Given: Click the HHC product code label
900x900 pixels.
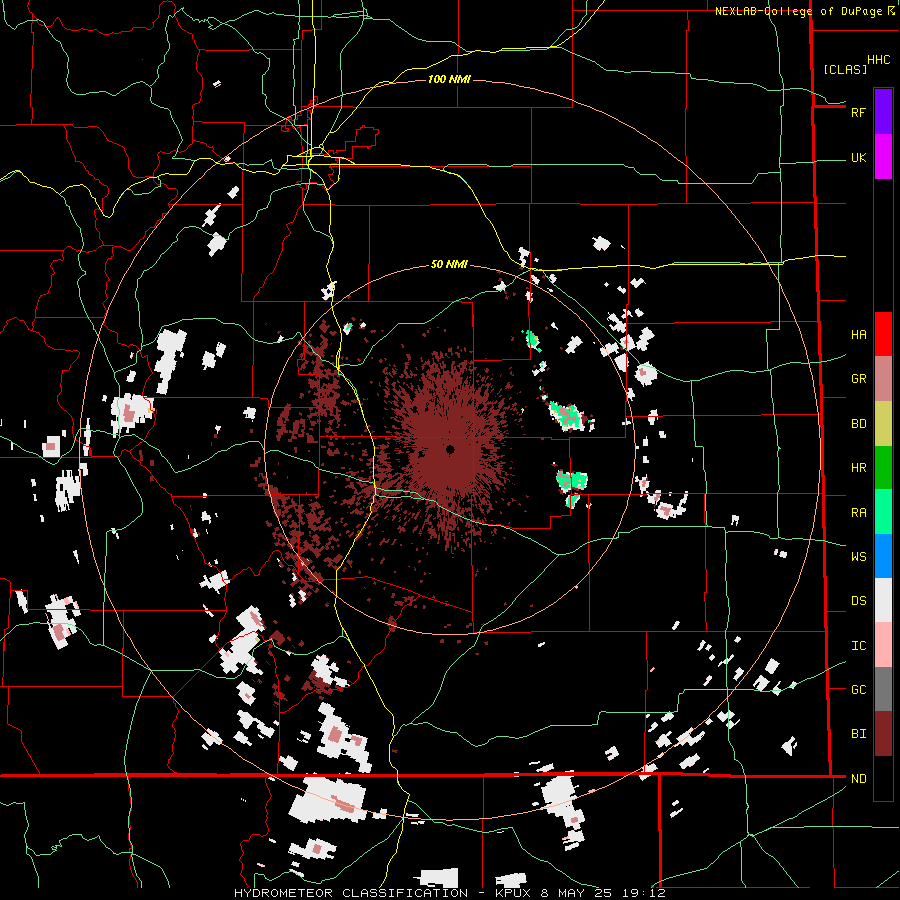Looking at the screenshot, I should tap(878, 59).
